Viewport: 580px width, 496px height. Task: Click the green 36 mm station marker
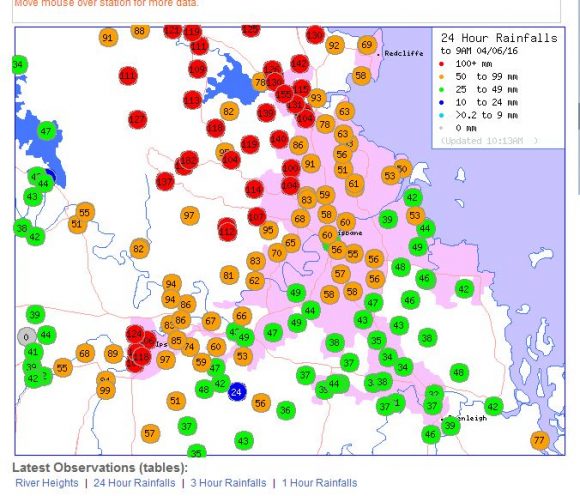click(286, 411)
